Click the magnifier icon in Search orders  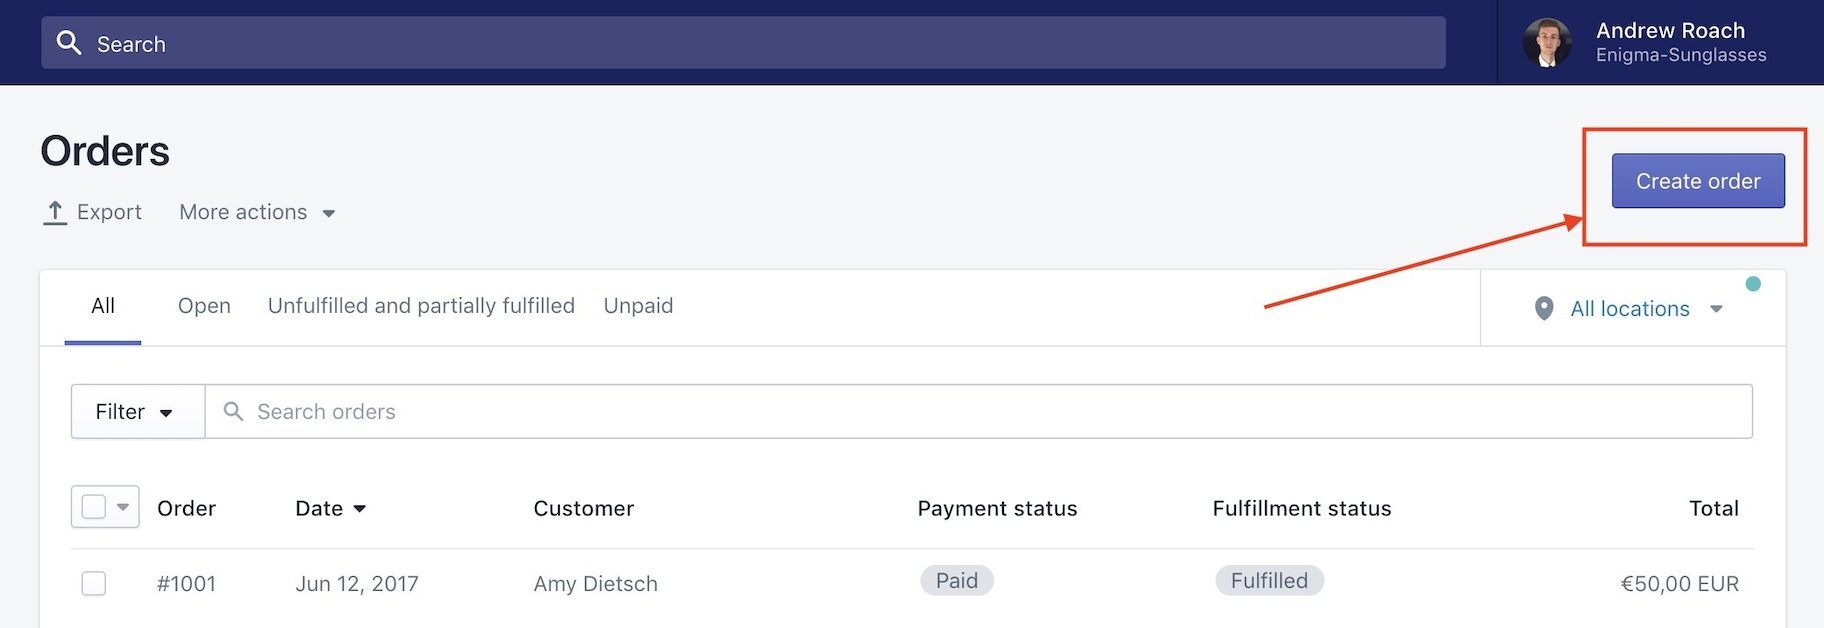(x=233, y=411)
